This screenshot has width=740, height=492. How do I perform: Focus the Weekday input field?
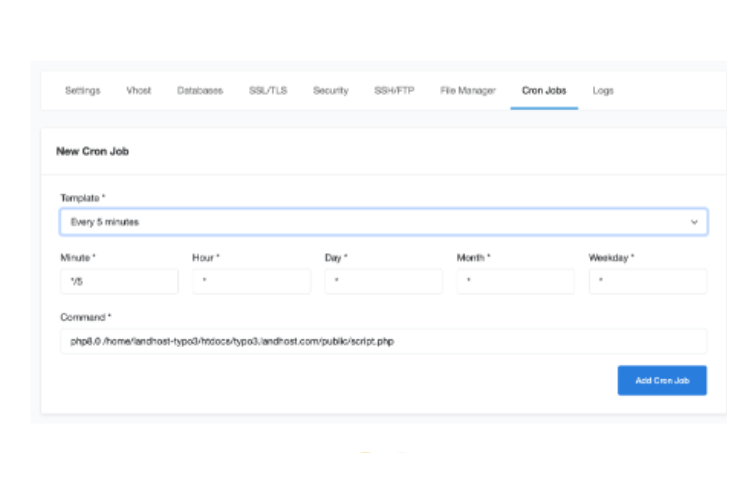click(x=647, y=282)
